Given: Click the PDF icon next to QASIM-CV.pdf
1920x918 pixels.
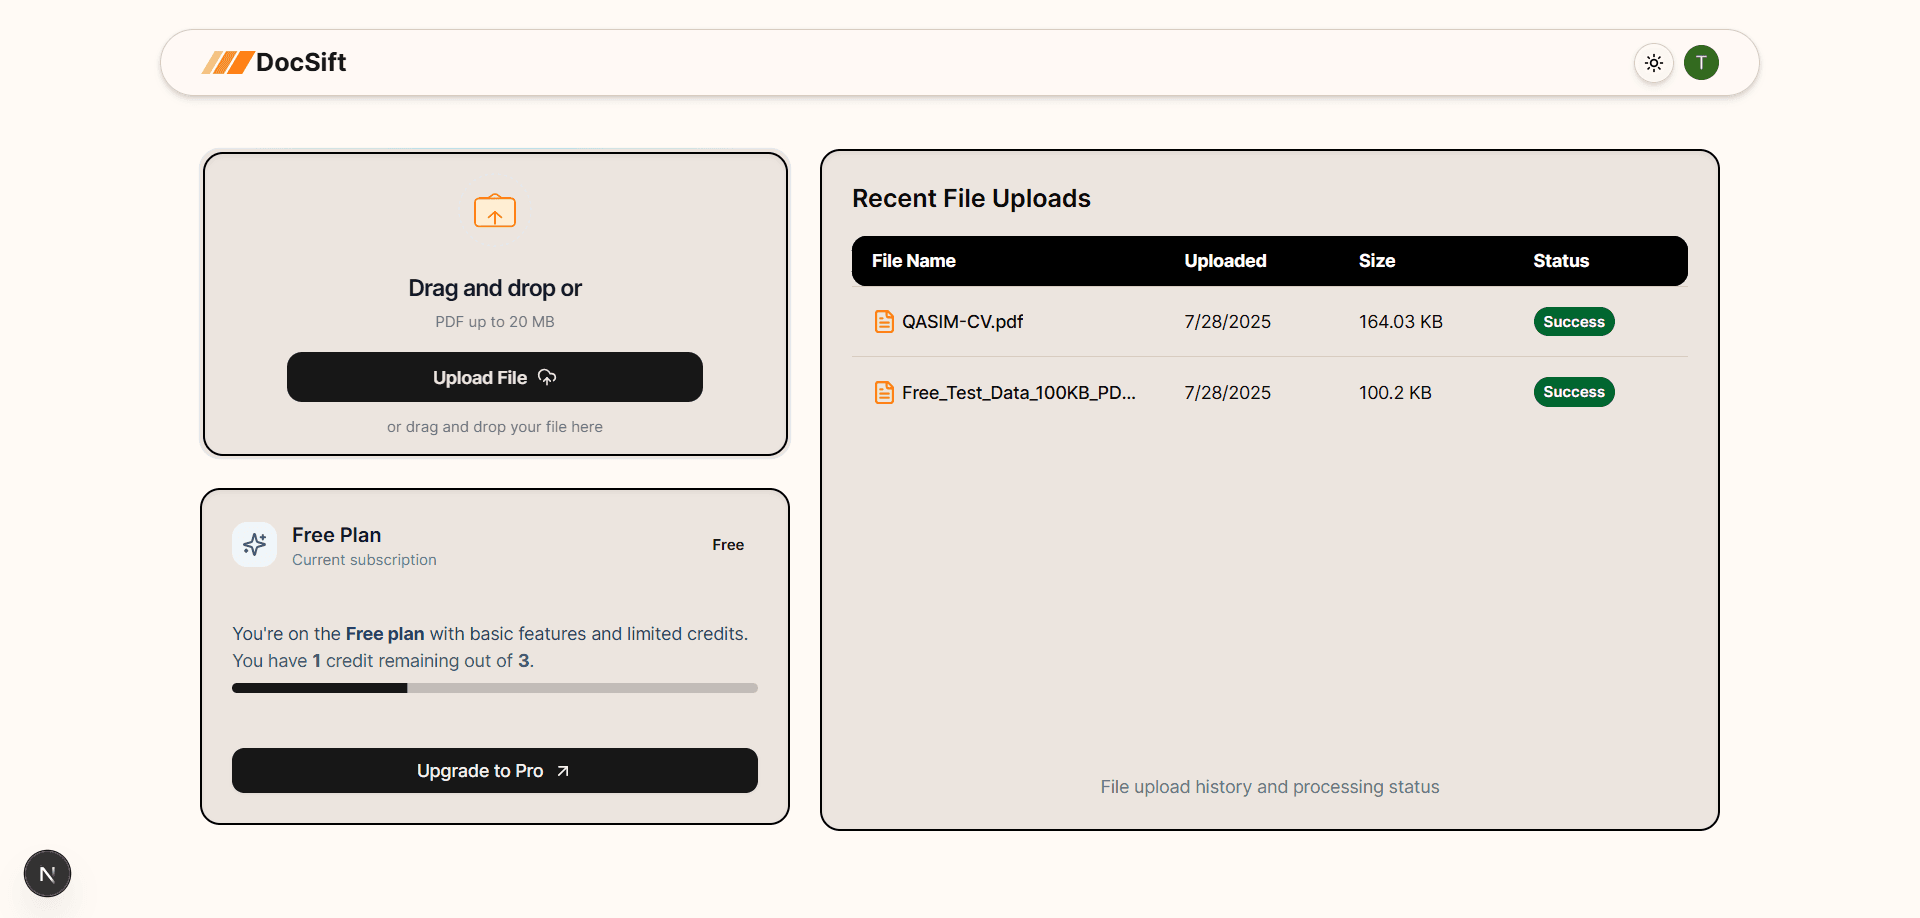Looking at the screenshot, I should coord(884,322).
